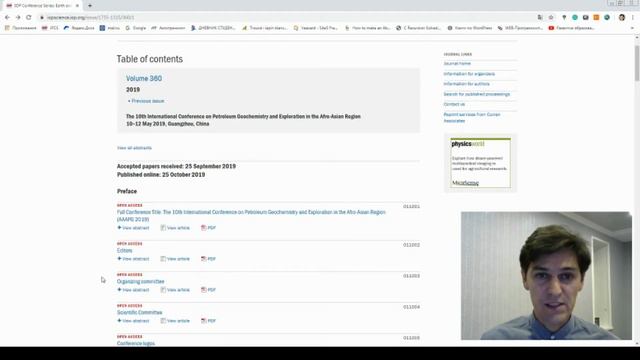Open PDF for the Editors entry
The image size is (640, 360).
pyautogui.click(x=208, y=259)
